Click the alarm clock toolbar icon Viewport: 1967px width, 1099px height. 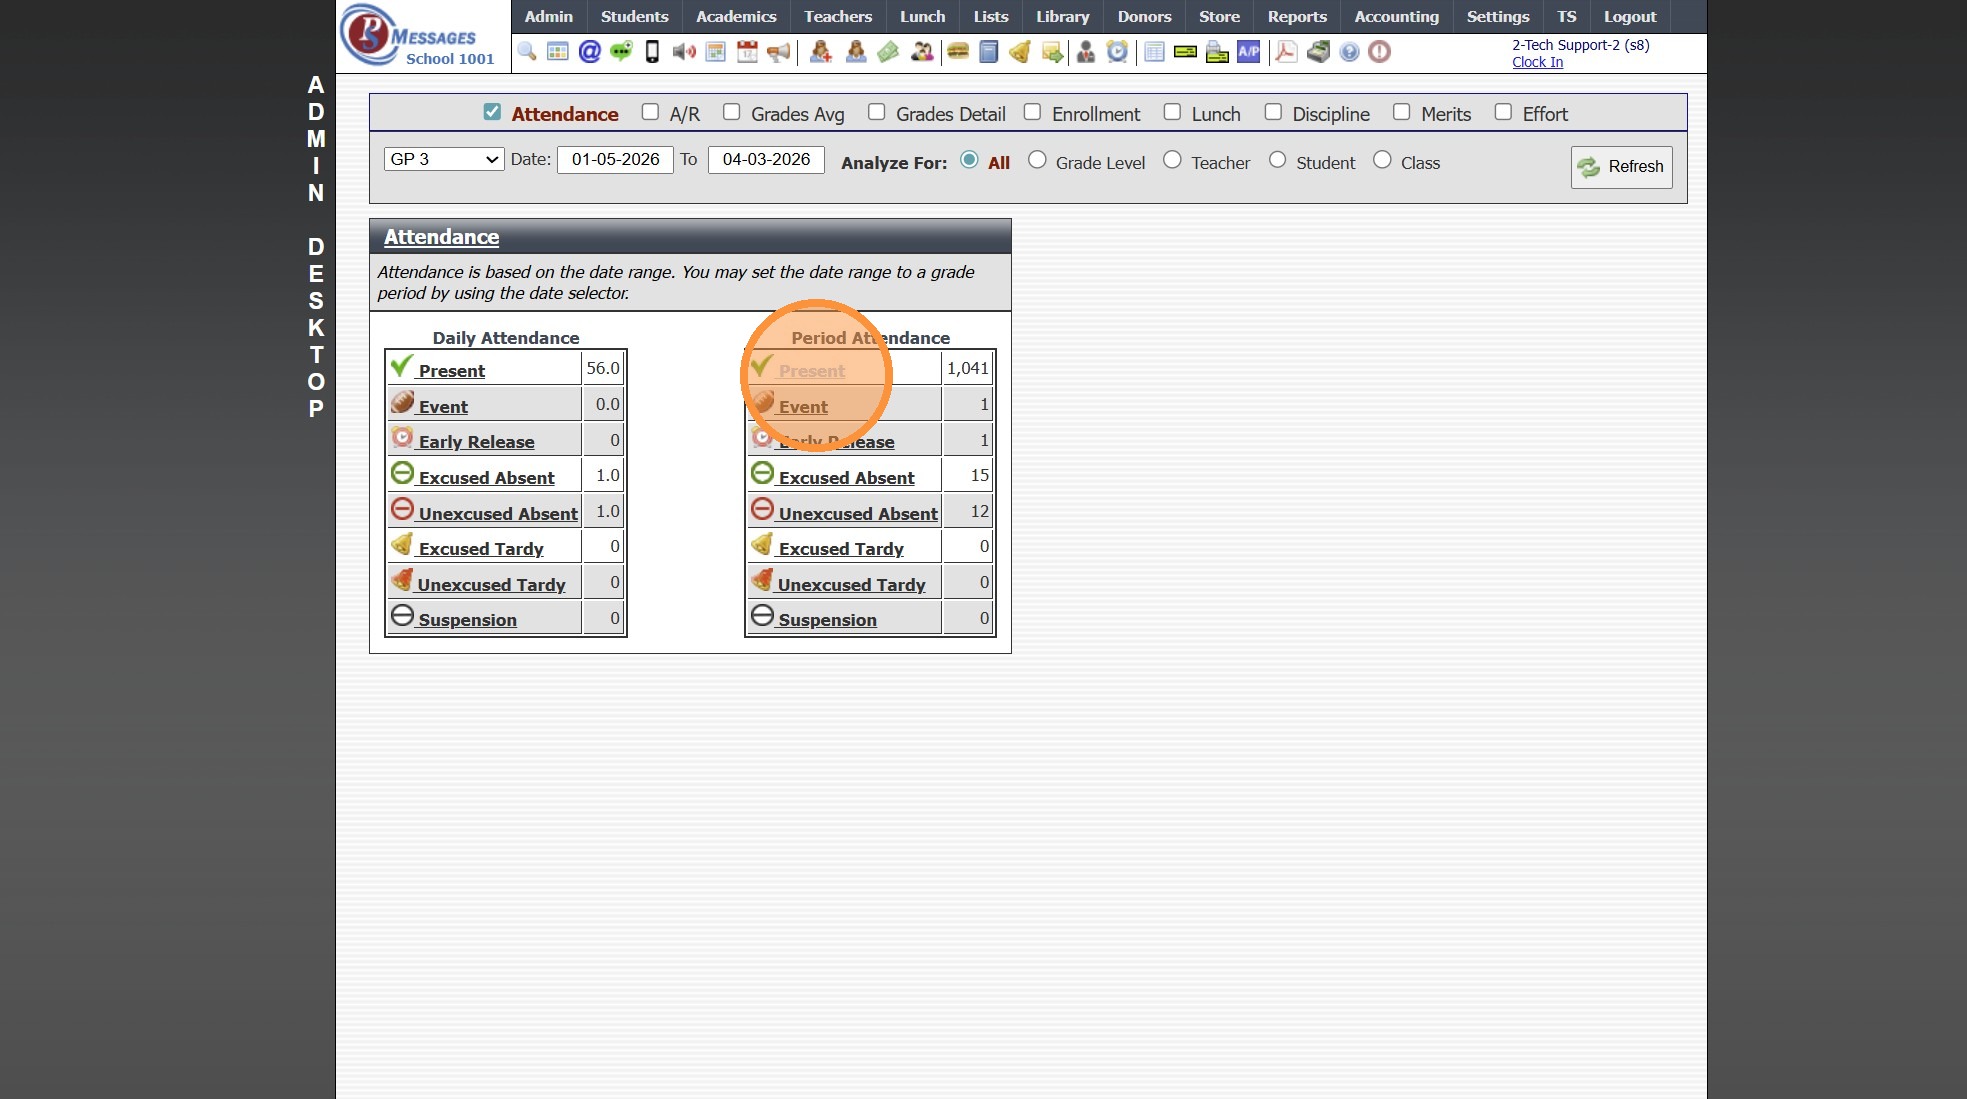(1117, 52)
